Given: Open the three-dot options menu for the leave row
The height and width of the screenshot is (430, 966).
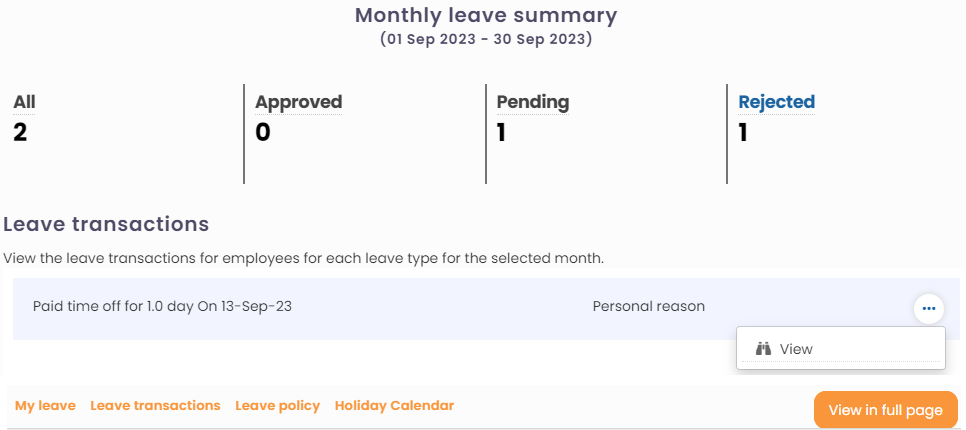Looking at the screenshot, I should coord(929,309).
